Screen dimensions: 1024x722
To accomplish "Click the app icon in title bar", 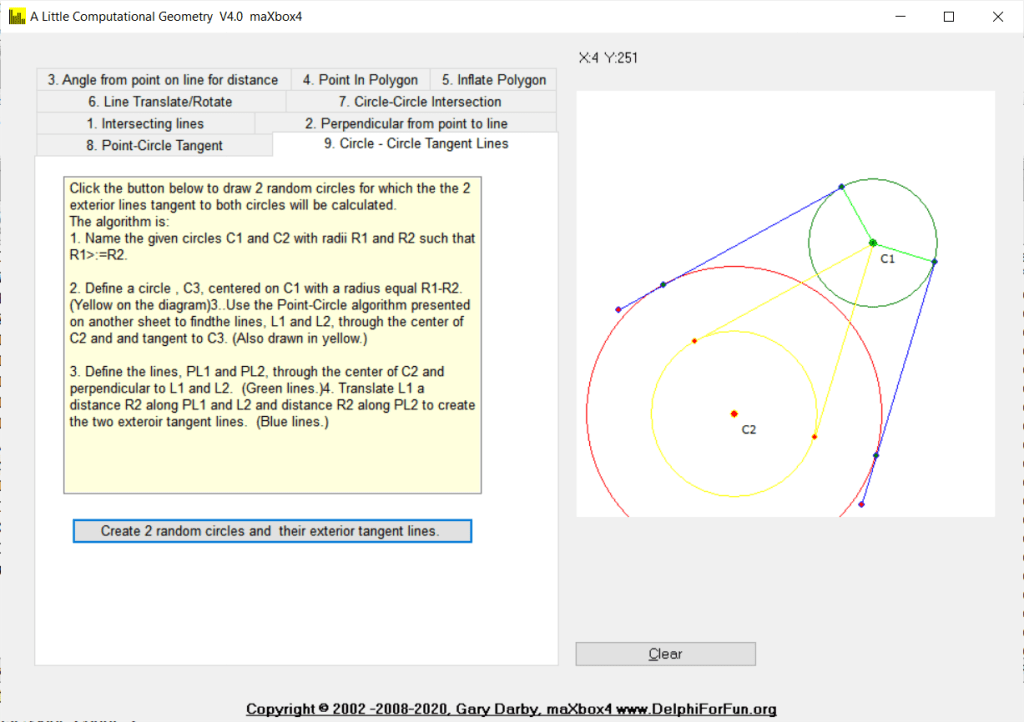I will 16,16.
